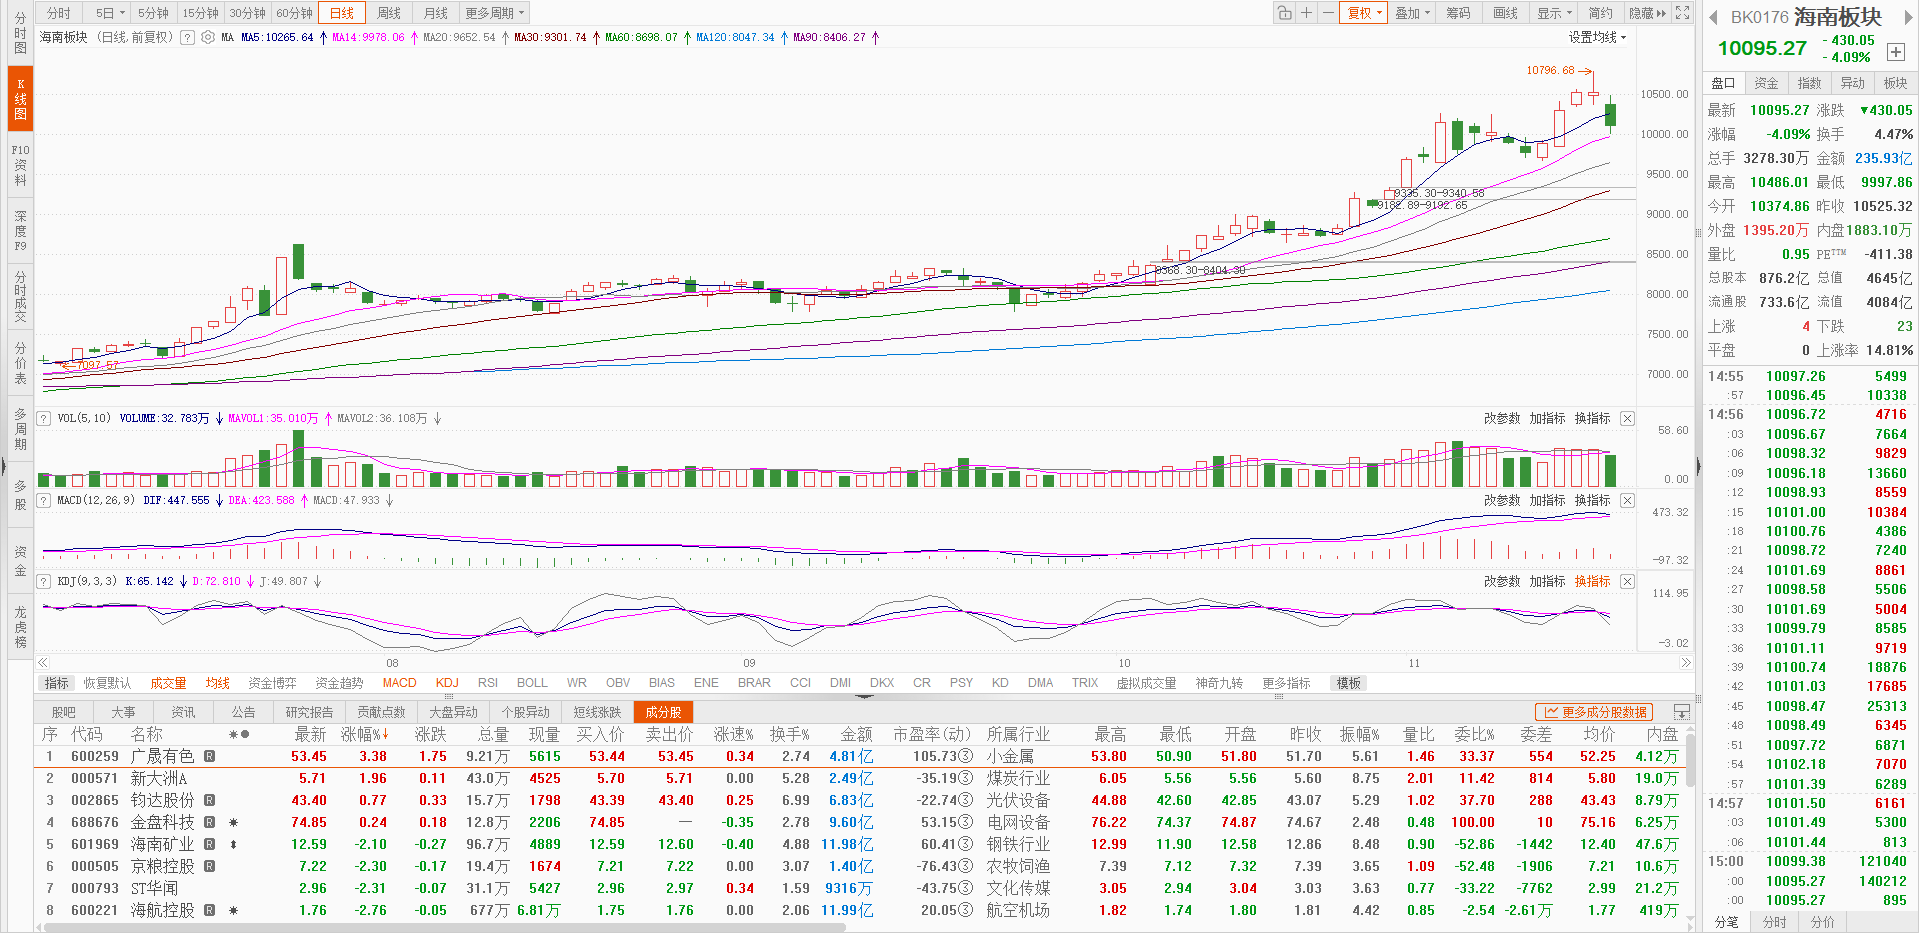Toggle 均线 moving average display

(217, 683)
